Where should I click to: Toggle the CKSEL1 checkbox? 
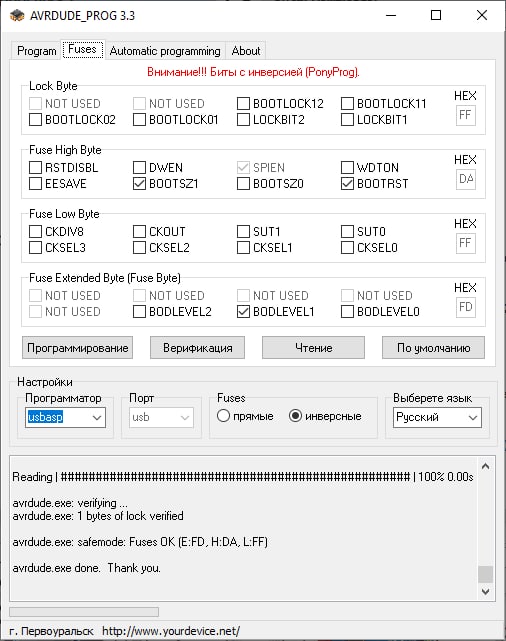(243, 248)
